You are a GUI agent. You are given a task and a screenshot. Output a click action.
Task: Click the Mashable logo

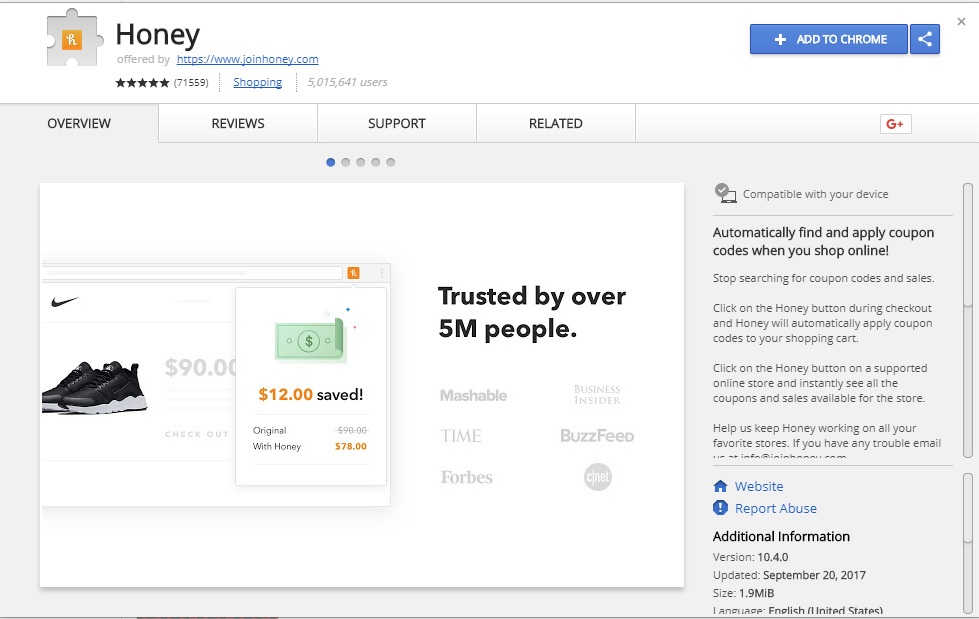[x=473, y=395]
